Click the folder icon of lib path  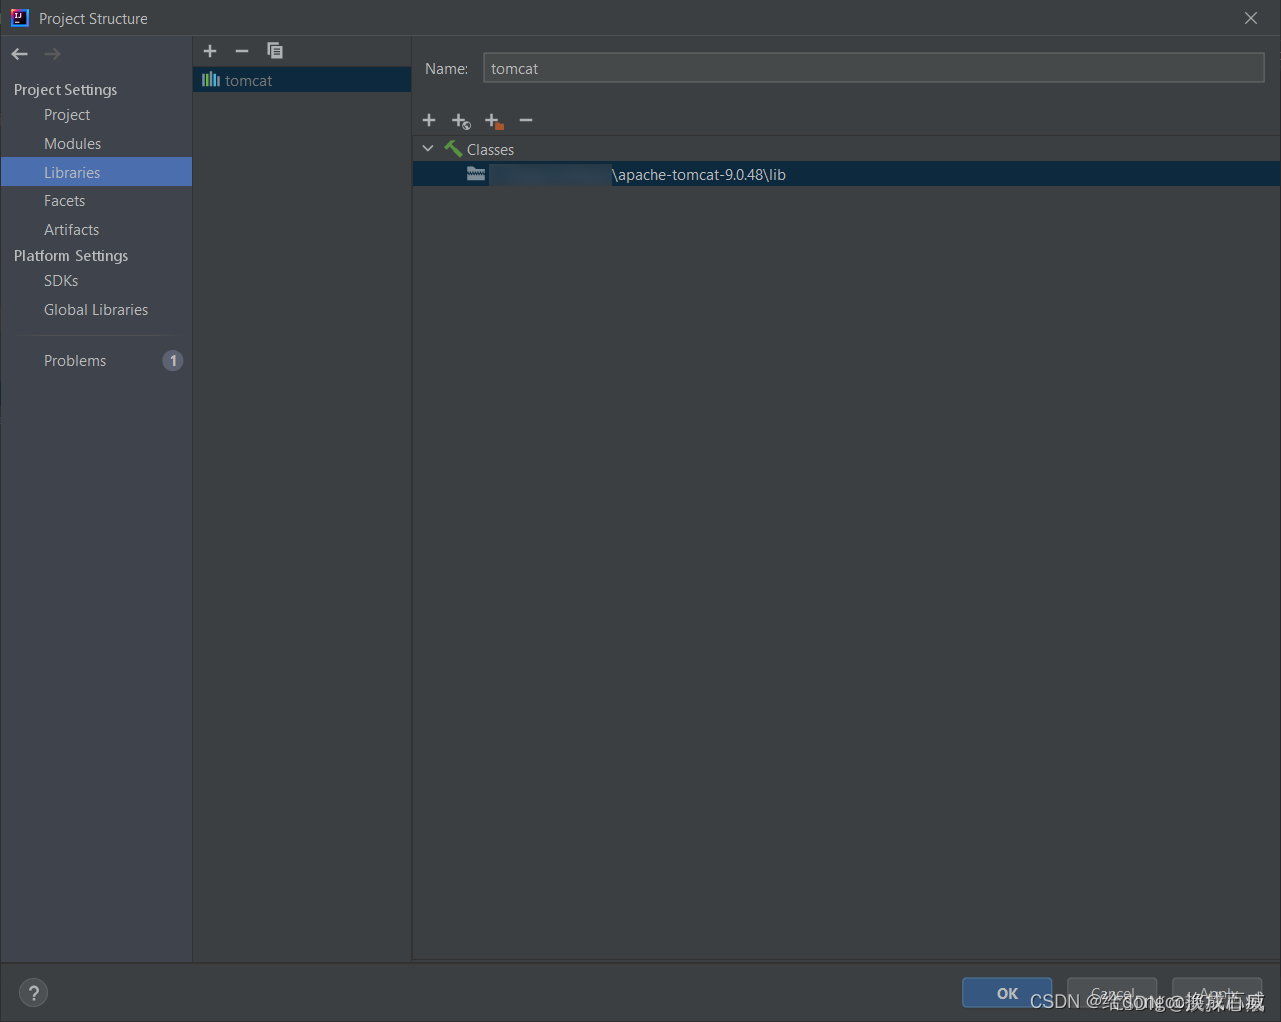(x=476, y=174)
